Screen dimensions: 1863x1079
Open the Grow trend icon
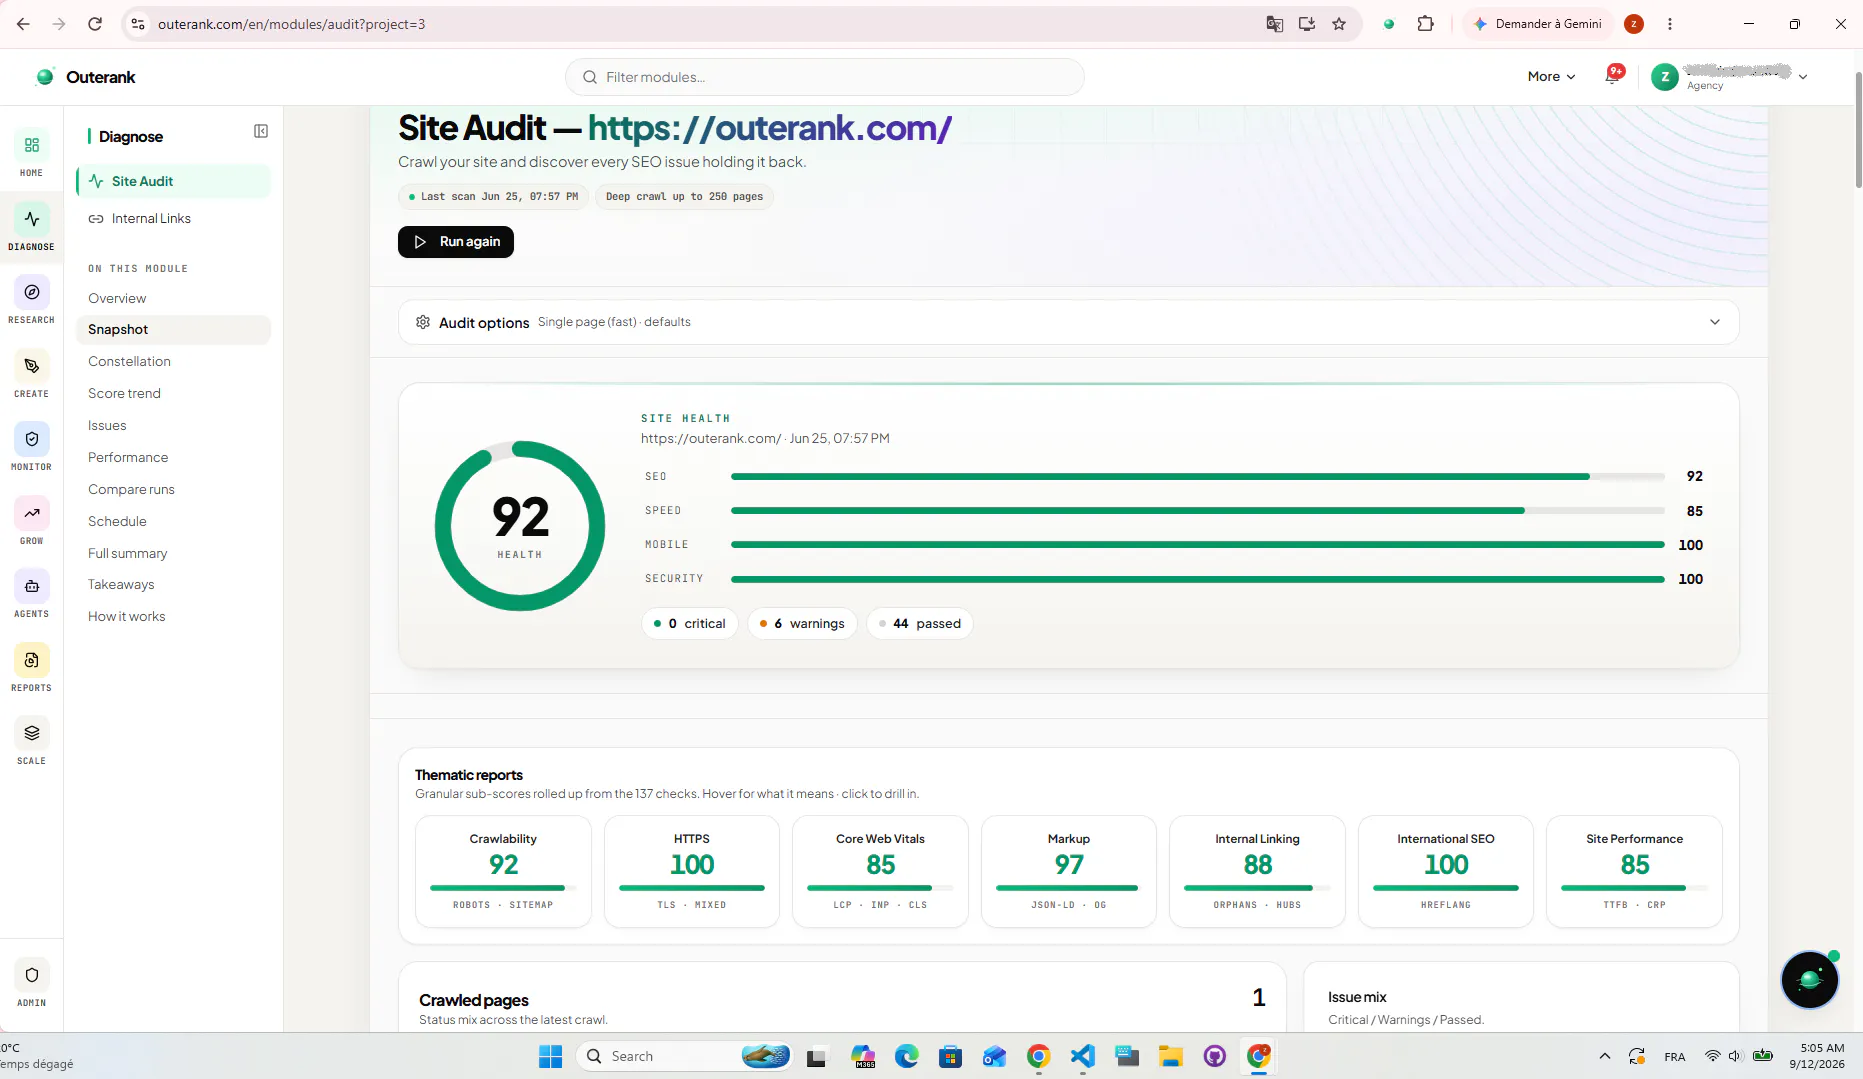coord(31,514)
